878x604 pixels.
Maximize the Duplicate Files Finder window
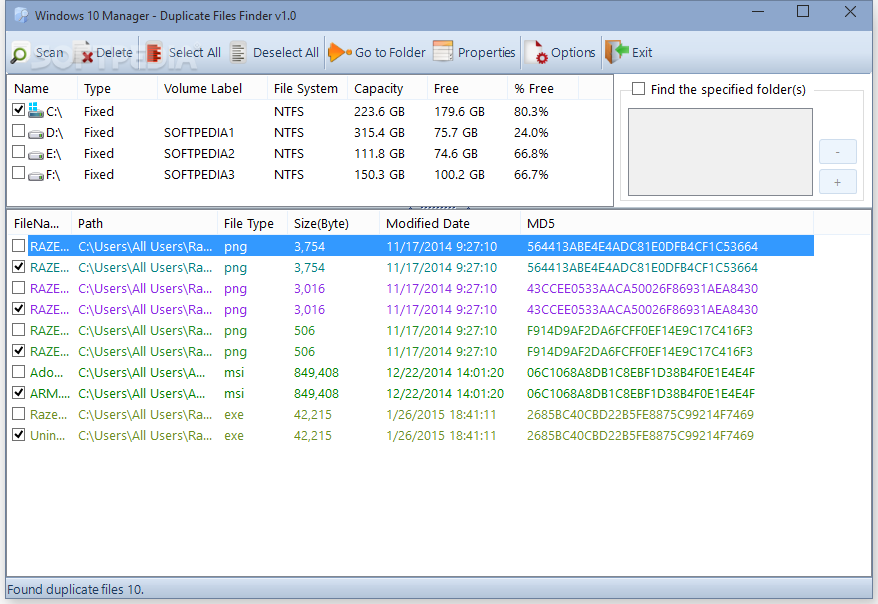coord(803,12)
